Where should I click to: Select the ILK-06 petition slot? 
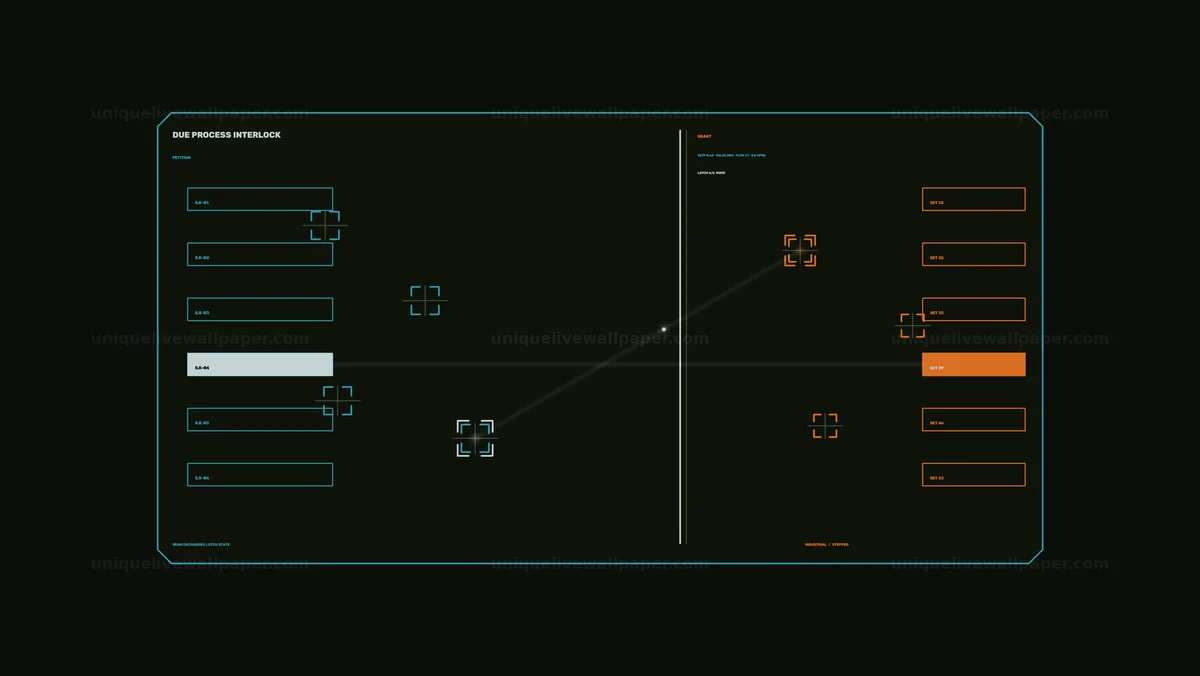click(260, 474)
